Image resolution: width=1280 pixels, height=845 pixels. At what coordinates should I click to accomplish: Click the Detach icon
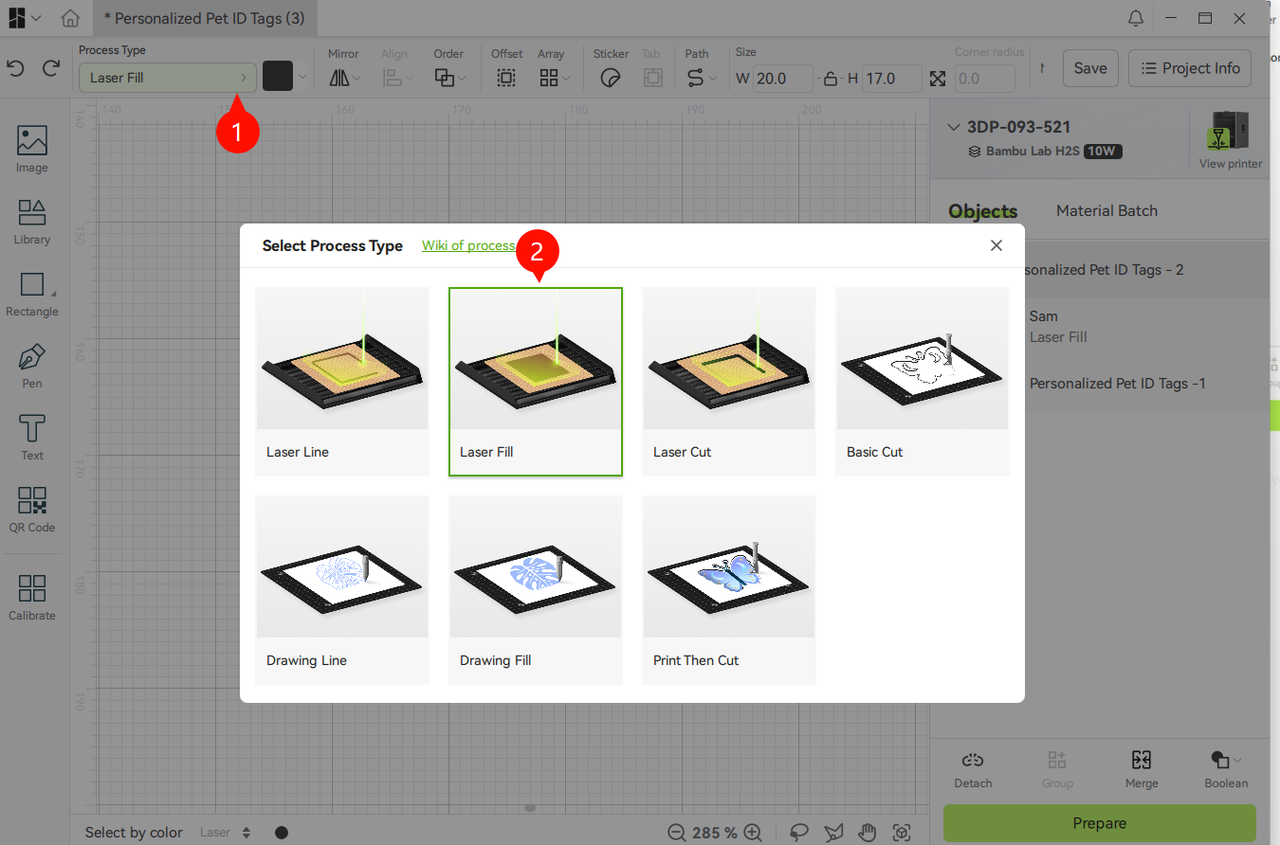point(973,761)
